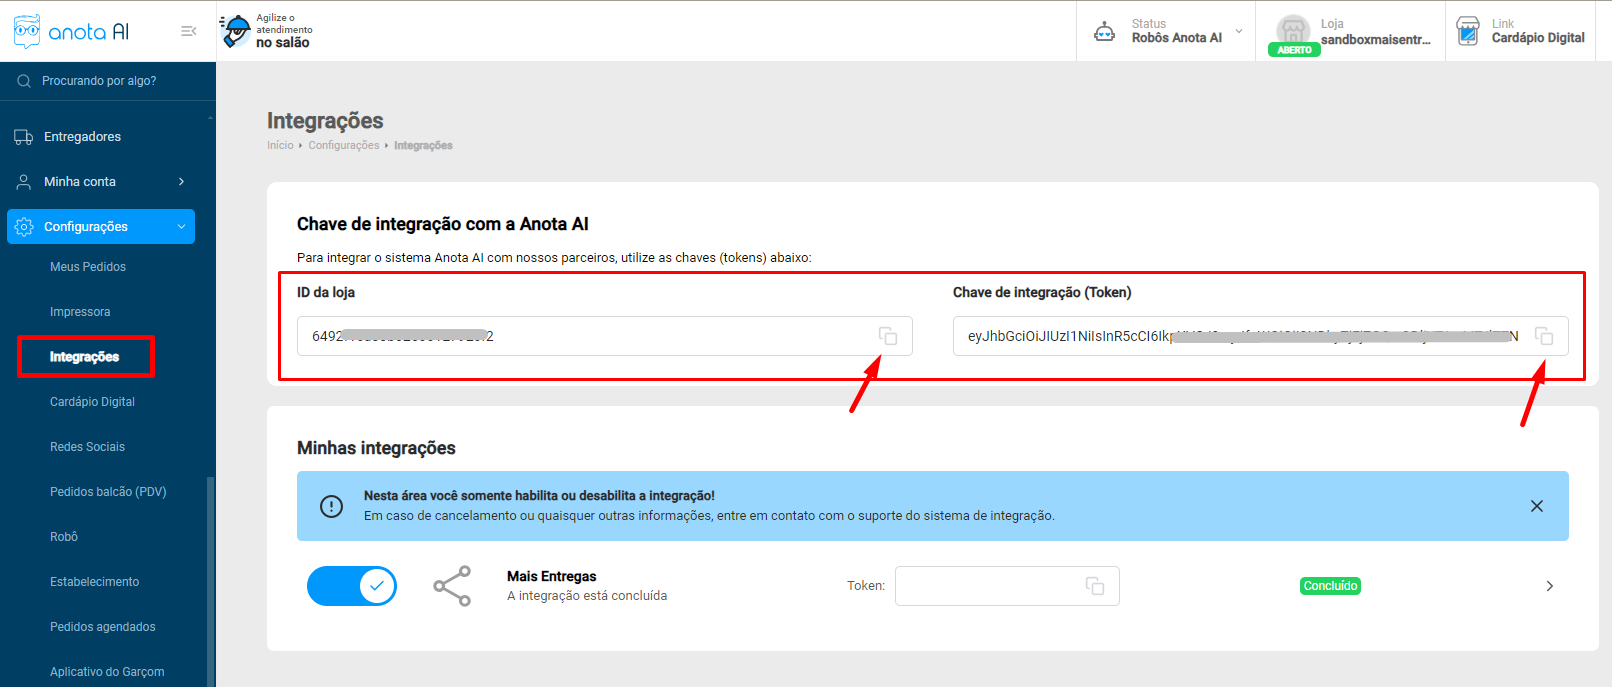Screen dimensions: 1612x687
Task: Open Pedidos agendados in sidebar
Action: tap(103, 627)
